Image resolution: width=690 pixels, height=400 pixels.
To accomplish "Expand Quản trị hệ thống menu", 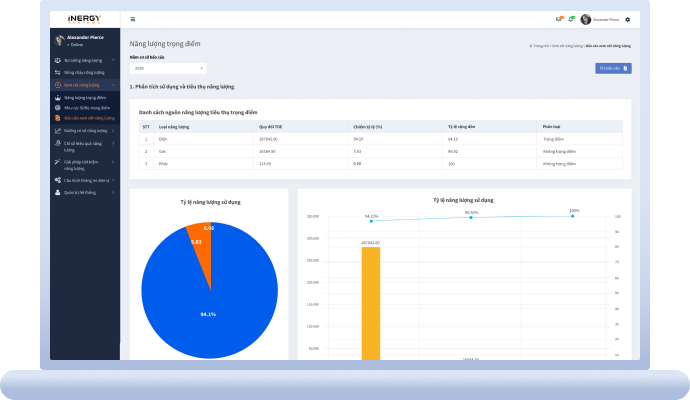I will (84, 192).
